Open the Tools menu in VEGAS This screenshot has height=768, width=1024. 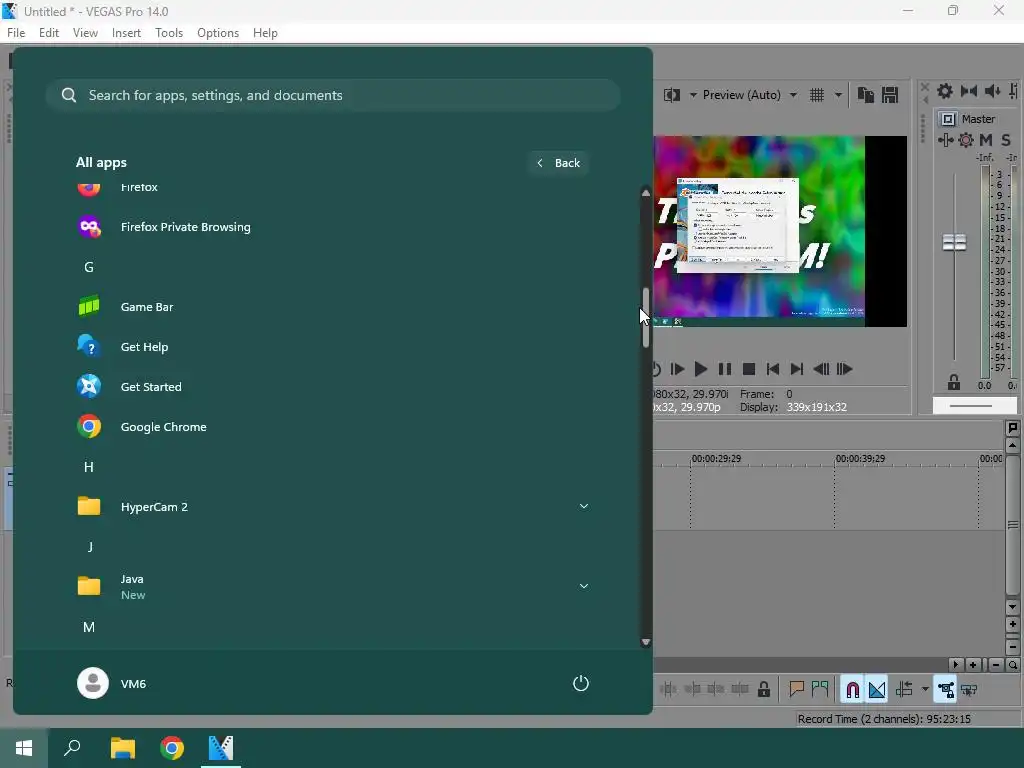pos(169,33)
